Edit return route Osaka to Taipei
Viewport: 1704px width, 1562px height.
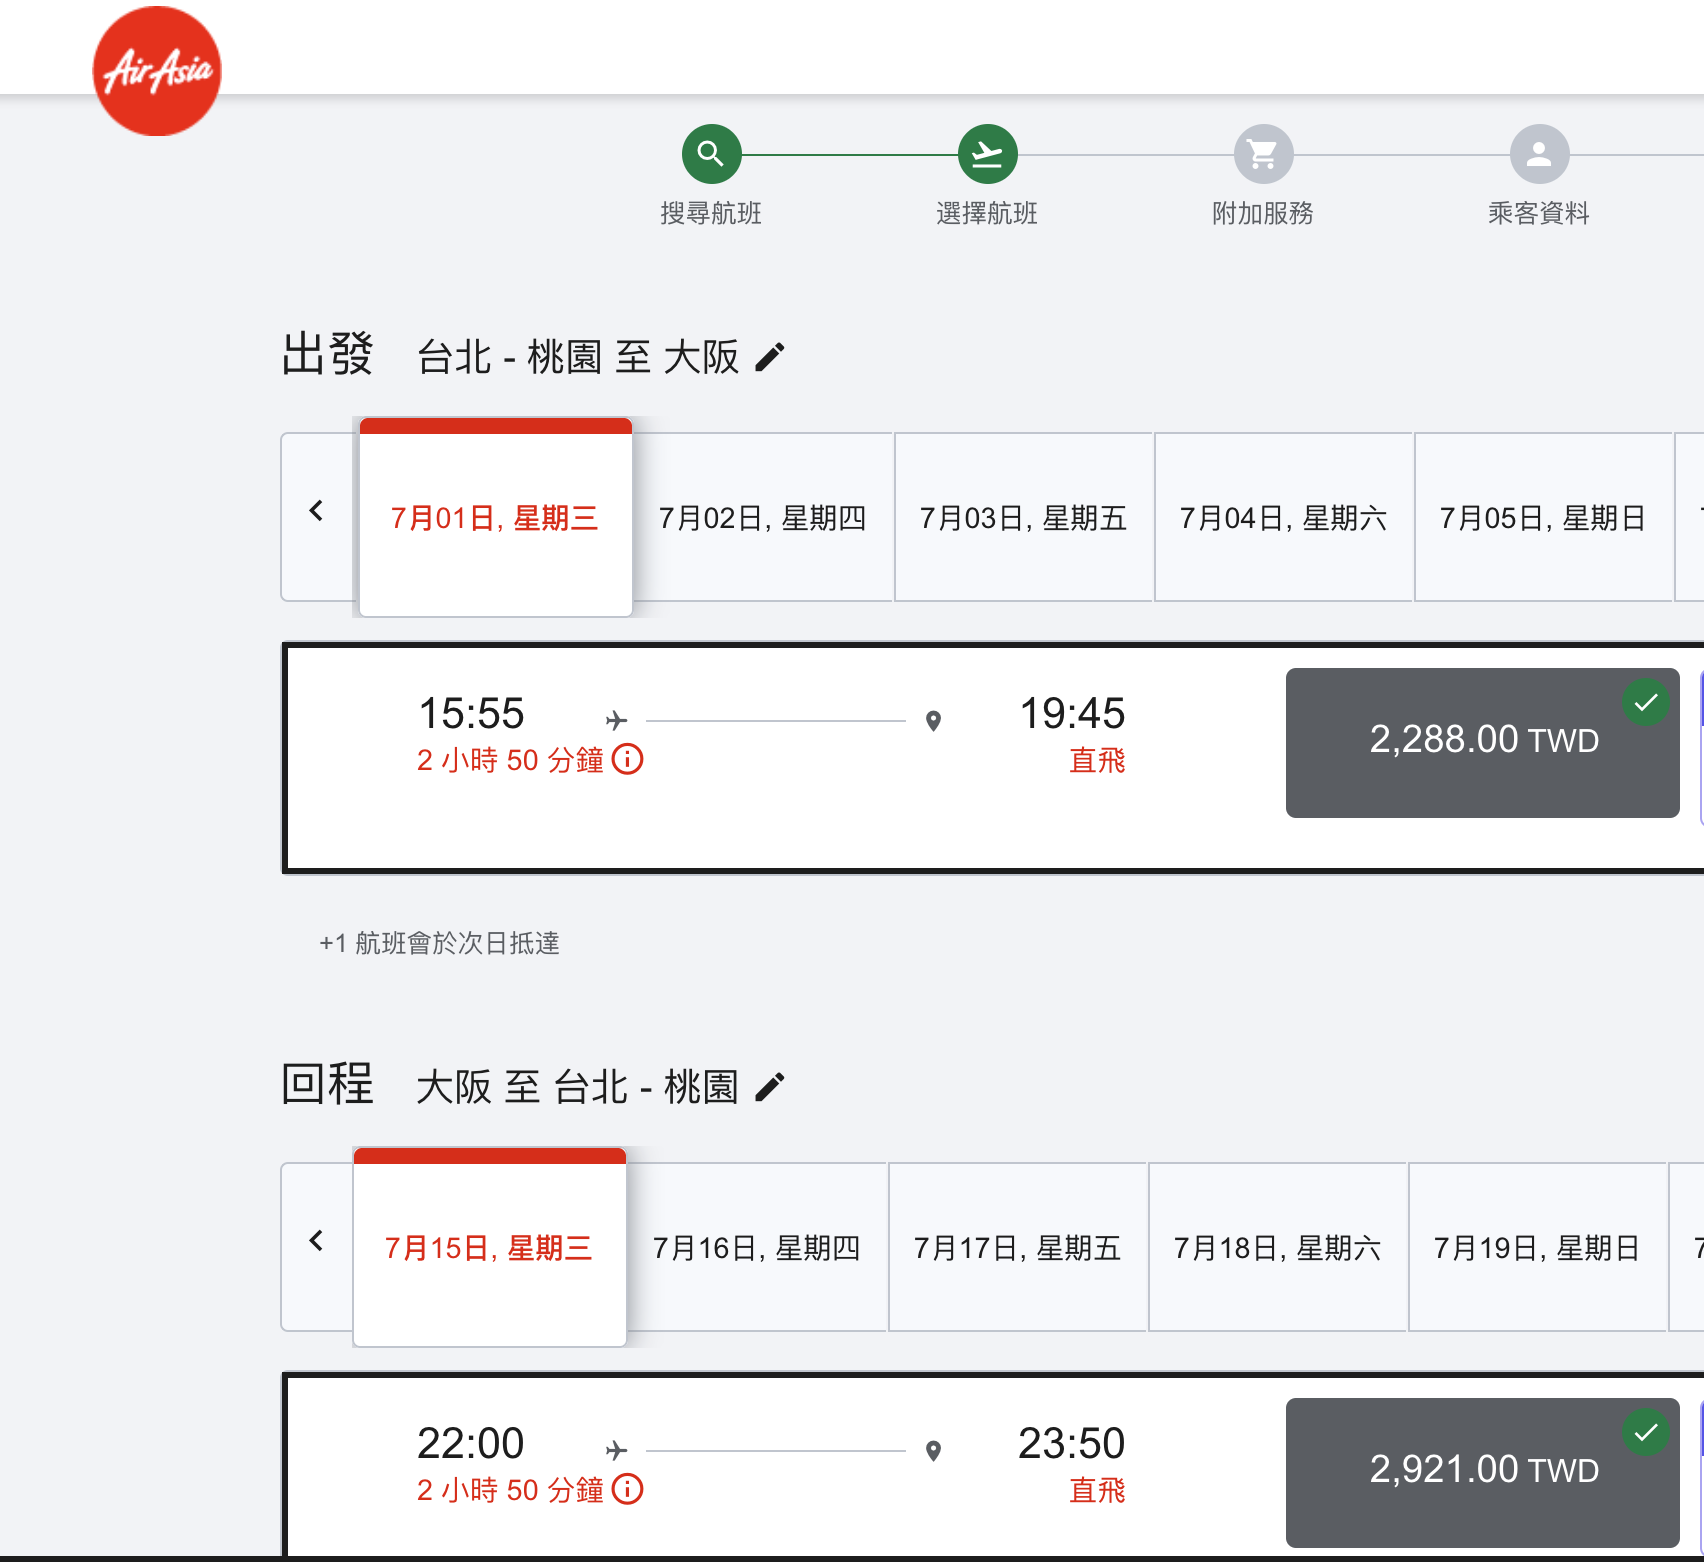click(x=770, y=1087)
